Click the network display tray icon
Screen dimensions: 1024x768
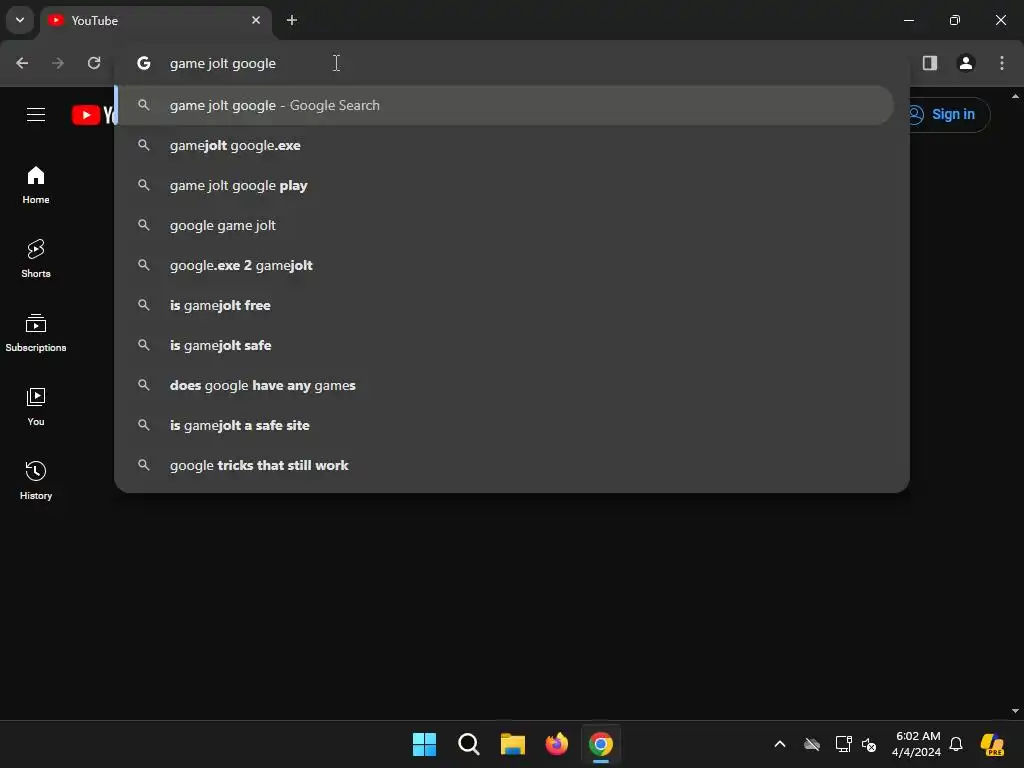click(x=843, y=744)
